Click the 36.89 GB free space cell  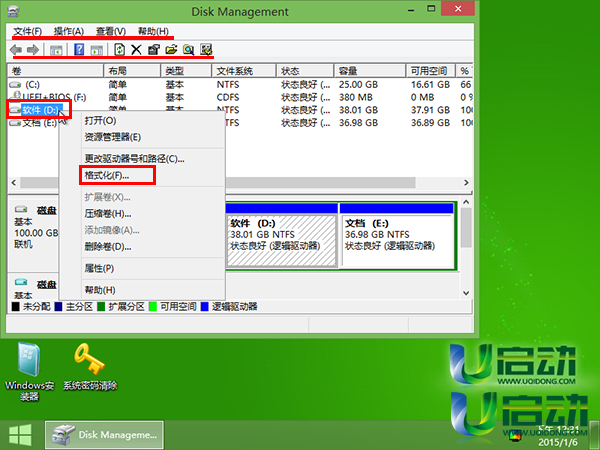[430, 123]
